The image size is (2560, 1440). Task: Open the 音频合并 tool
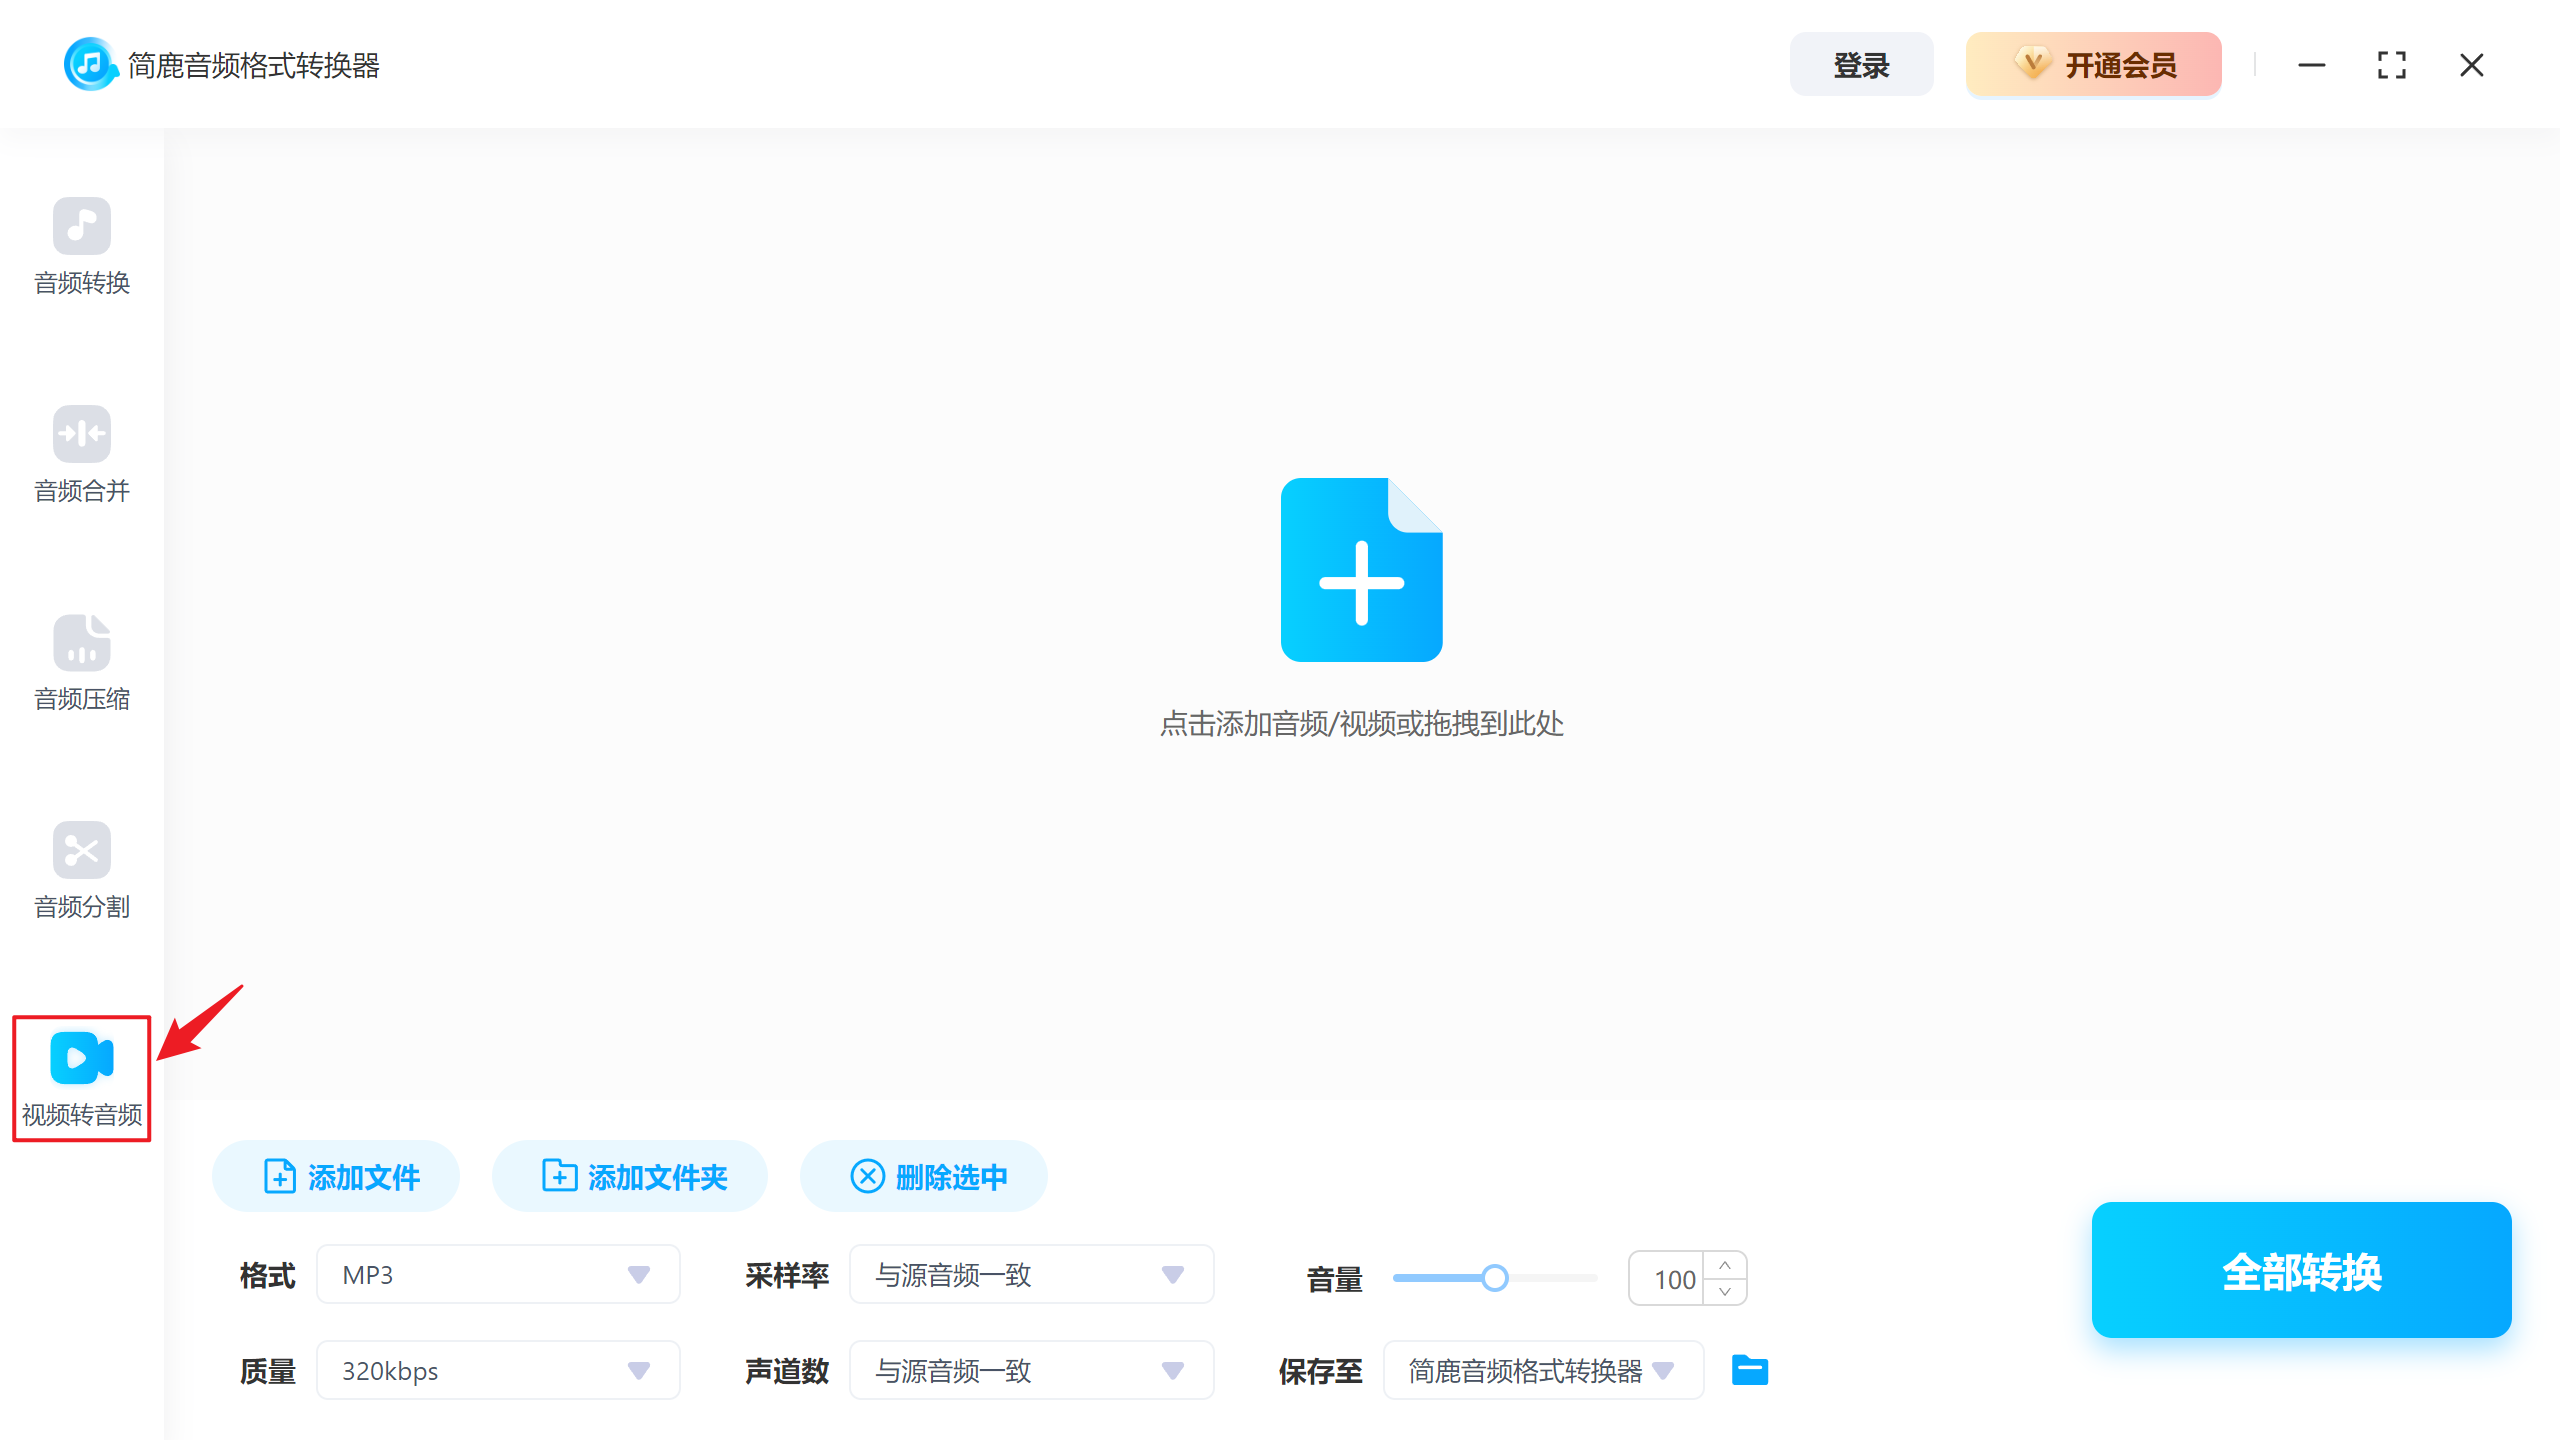pos(82,434)
